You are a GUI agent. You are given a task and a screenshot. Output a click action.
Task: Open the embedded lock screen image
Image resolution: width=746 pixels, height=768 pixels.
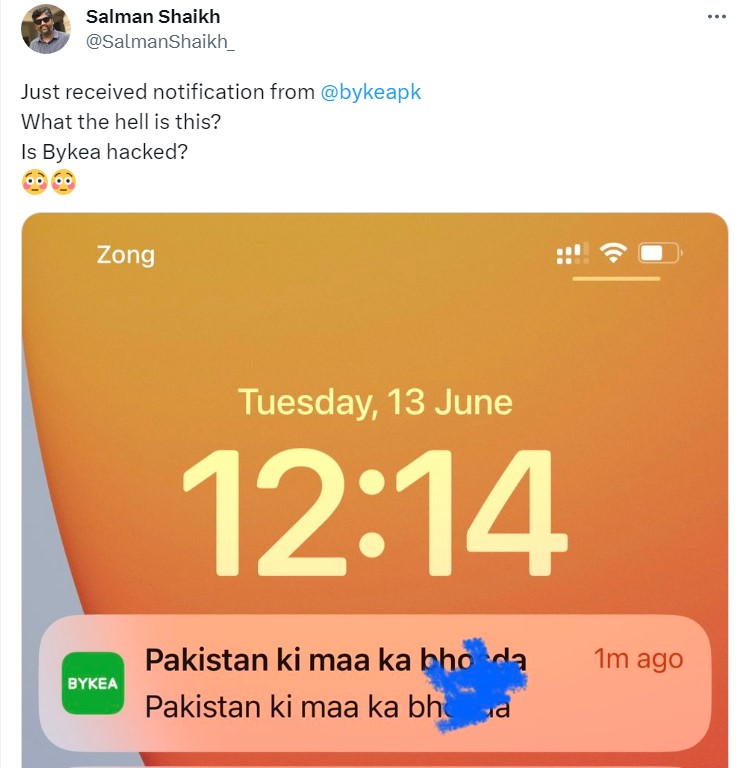click(375, 490)
